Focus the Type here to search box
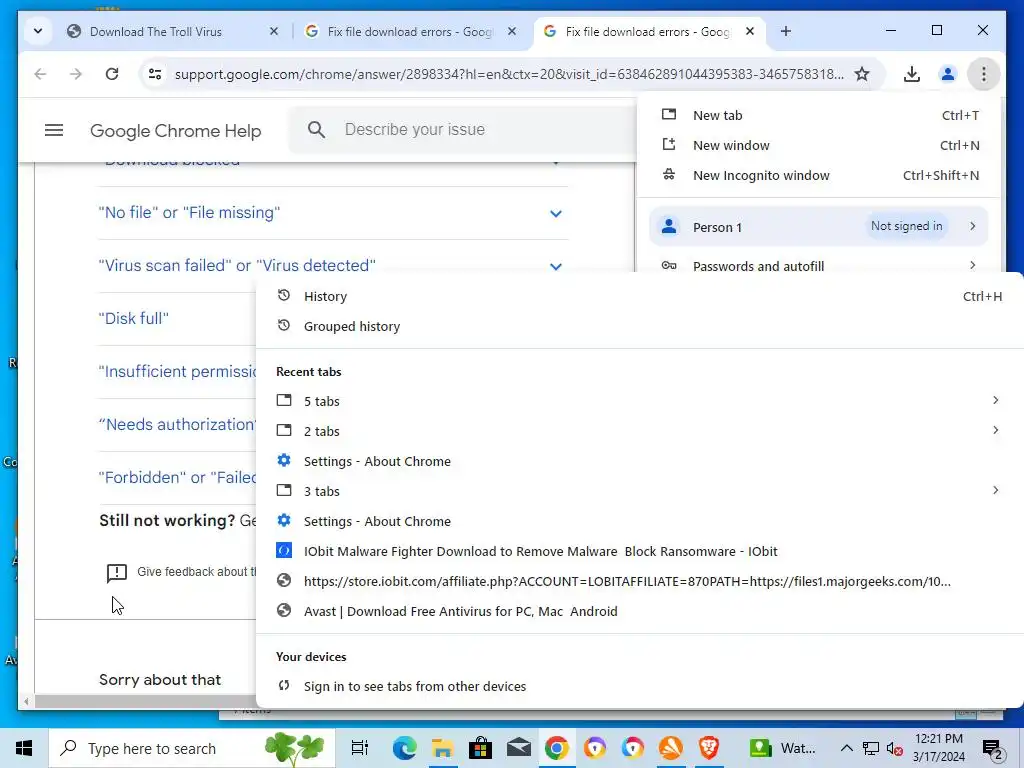 (x=192, y=748)
